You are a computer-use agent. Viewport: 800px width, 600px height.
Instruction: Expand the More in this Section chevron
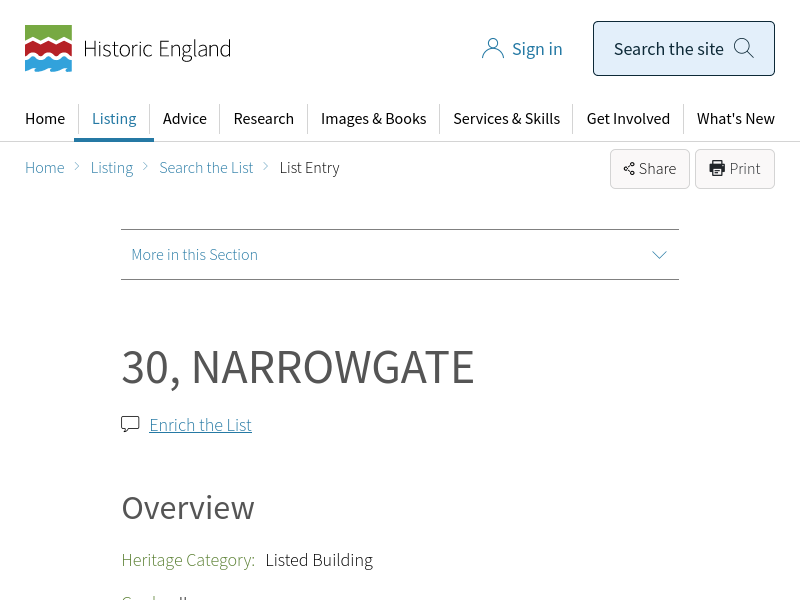click(x=659, y=255)
